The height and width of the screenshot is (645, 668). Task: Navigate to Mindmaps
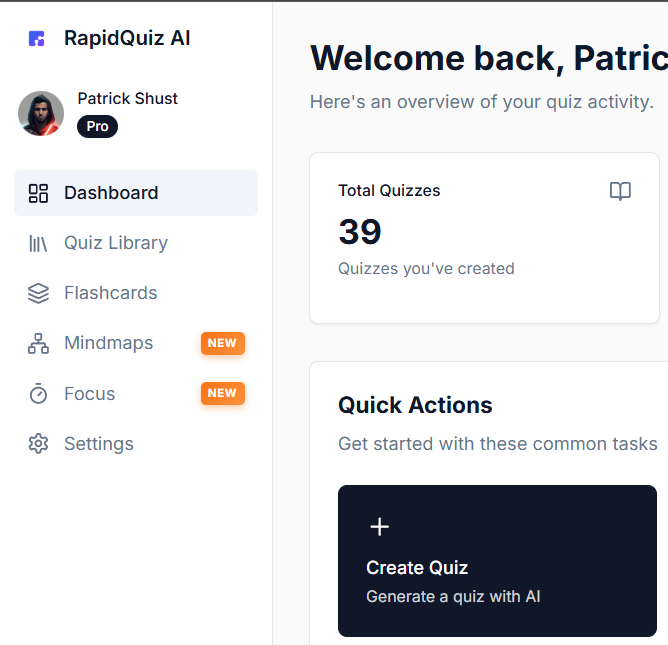pos(109,343)
